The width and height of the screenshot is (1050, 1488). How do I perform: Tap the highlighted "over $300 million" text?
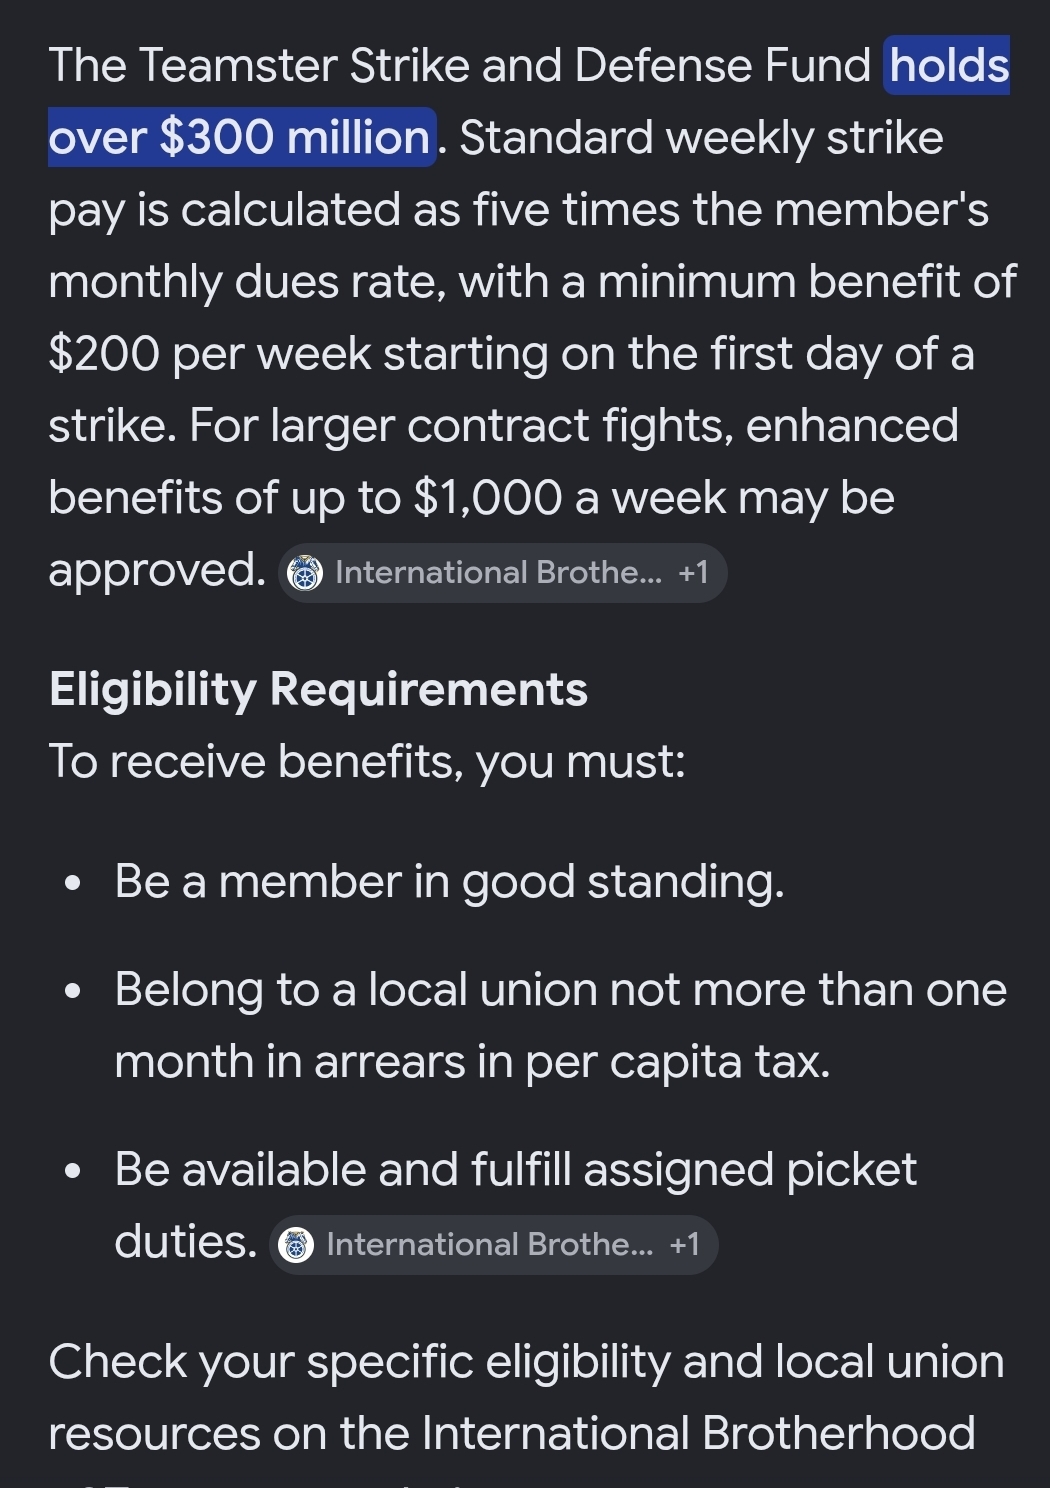[240, 138]
